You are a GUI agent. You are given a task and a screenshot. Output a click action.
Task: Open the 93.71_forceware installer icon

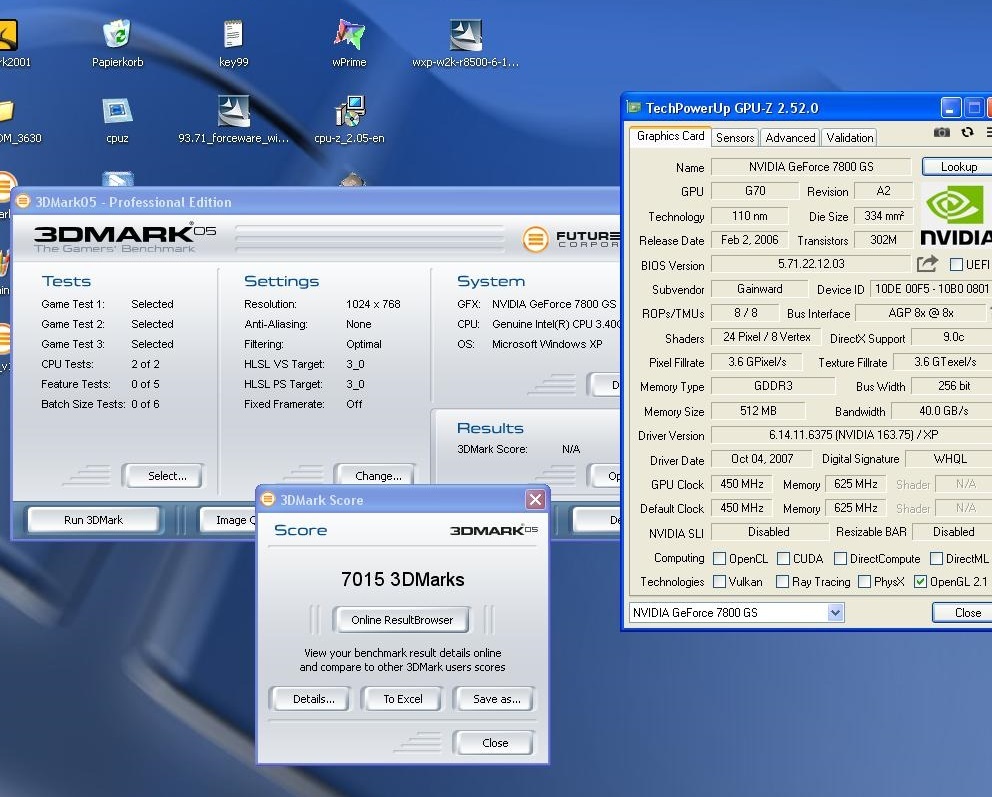click(x=233, y=113)
